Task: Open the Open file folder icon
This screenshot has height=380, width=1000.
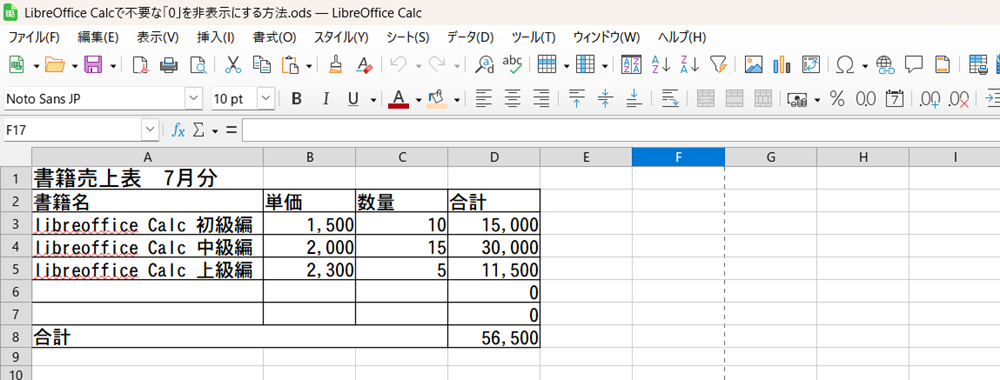Action: (x=55, y=64)
